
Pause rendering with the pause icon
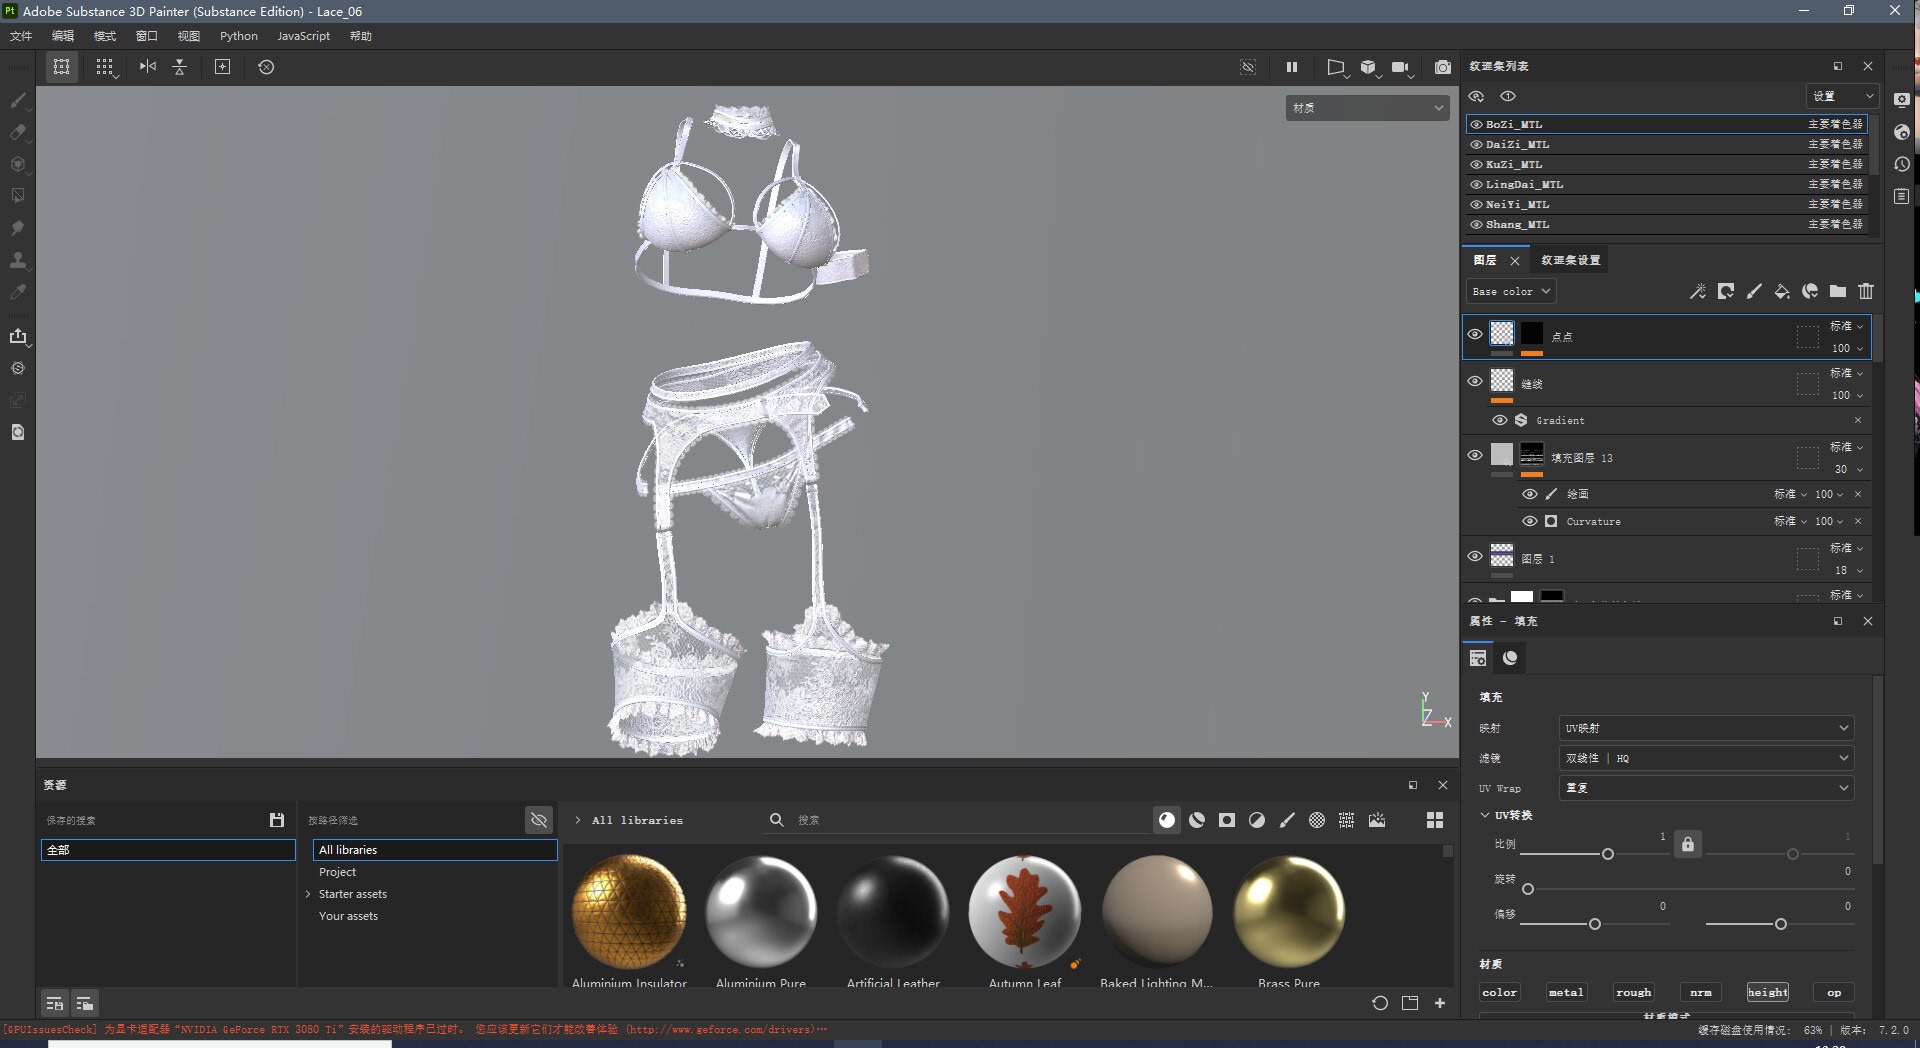pos(1291,67)
